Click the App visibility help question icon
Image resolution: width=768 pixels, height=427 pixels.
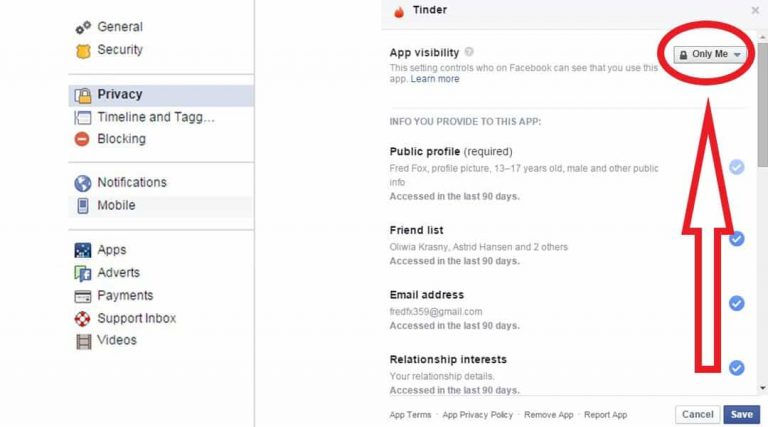[469, 52]
